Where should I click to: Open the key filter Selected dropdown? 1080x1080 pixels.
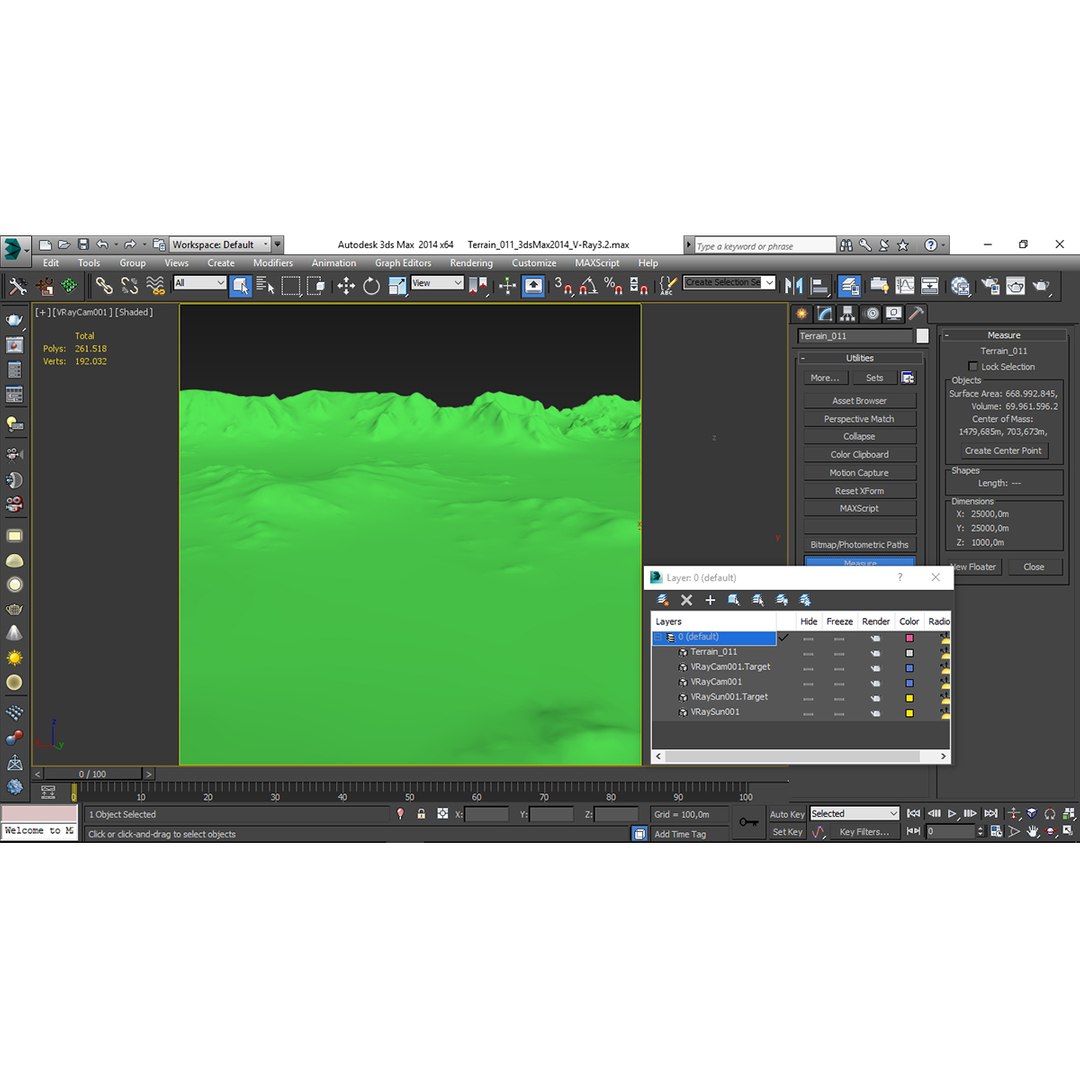[x=854, y=813]
